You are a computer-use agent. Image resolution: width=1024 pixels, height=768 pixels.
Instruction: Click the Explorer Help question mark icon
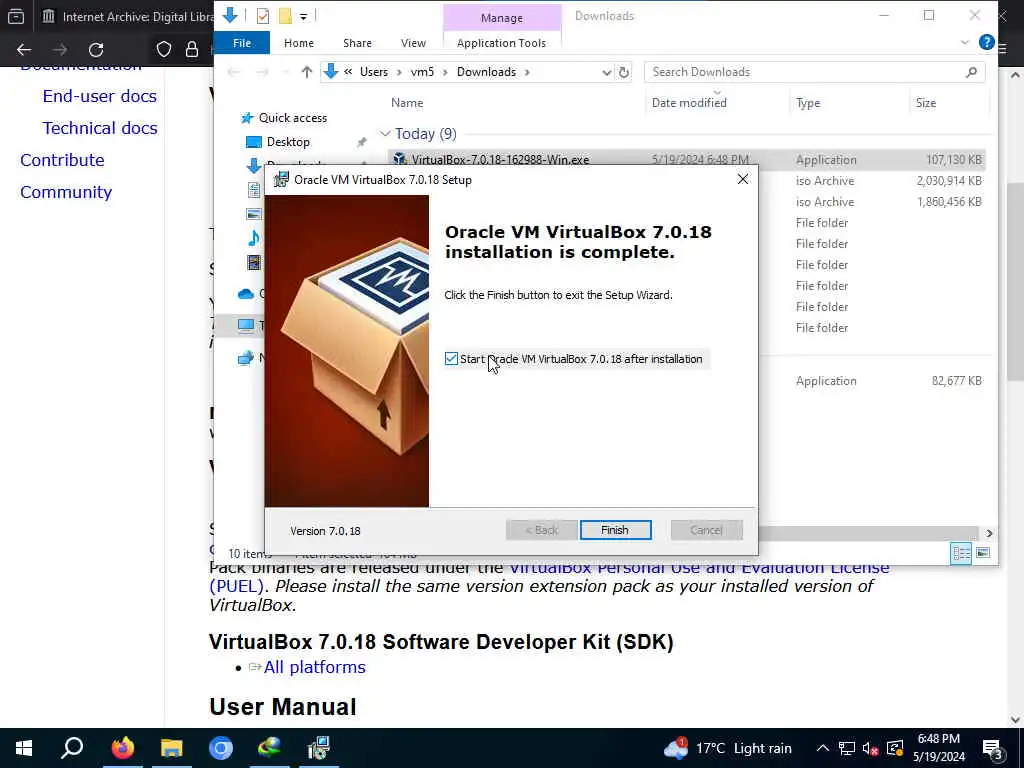pos(986,42)
